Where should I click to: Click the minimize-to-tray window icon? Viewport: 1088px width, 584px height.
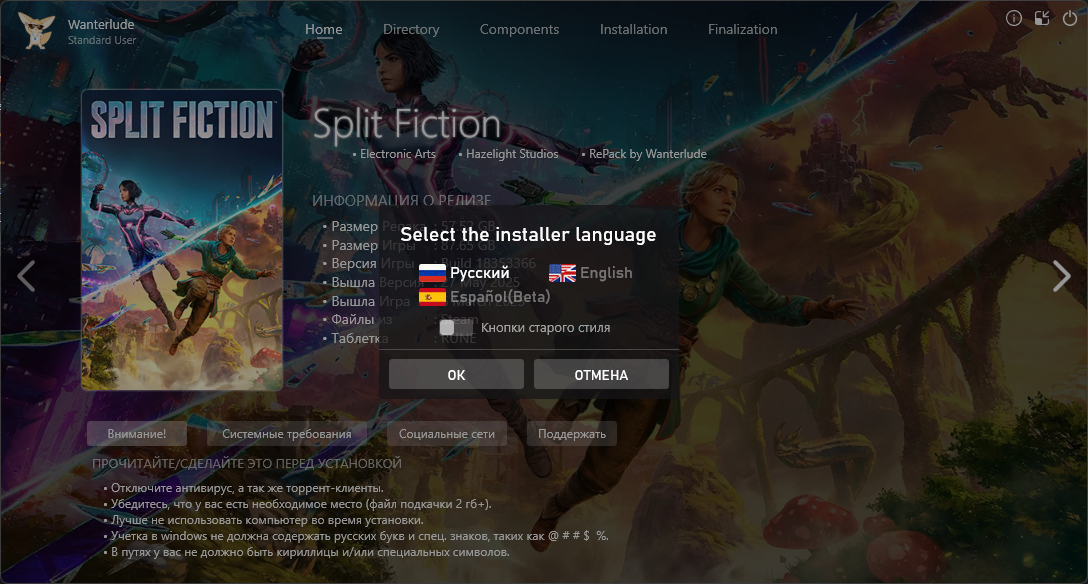1042,19
